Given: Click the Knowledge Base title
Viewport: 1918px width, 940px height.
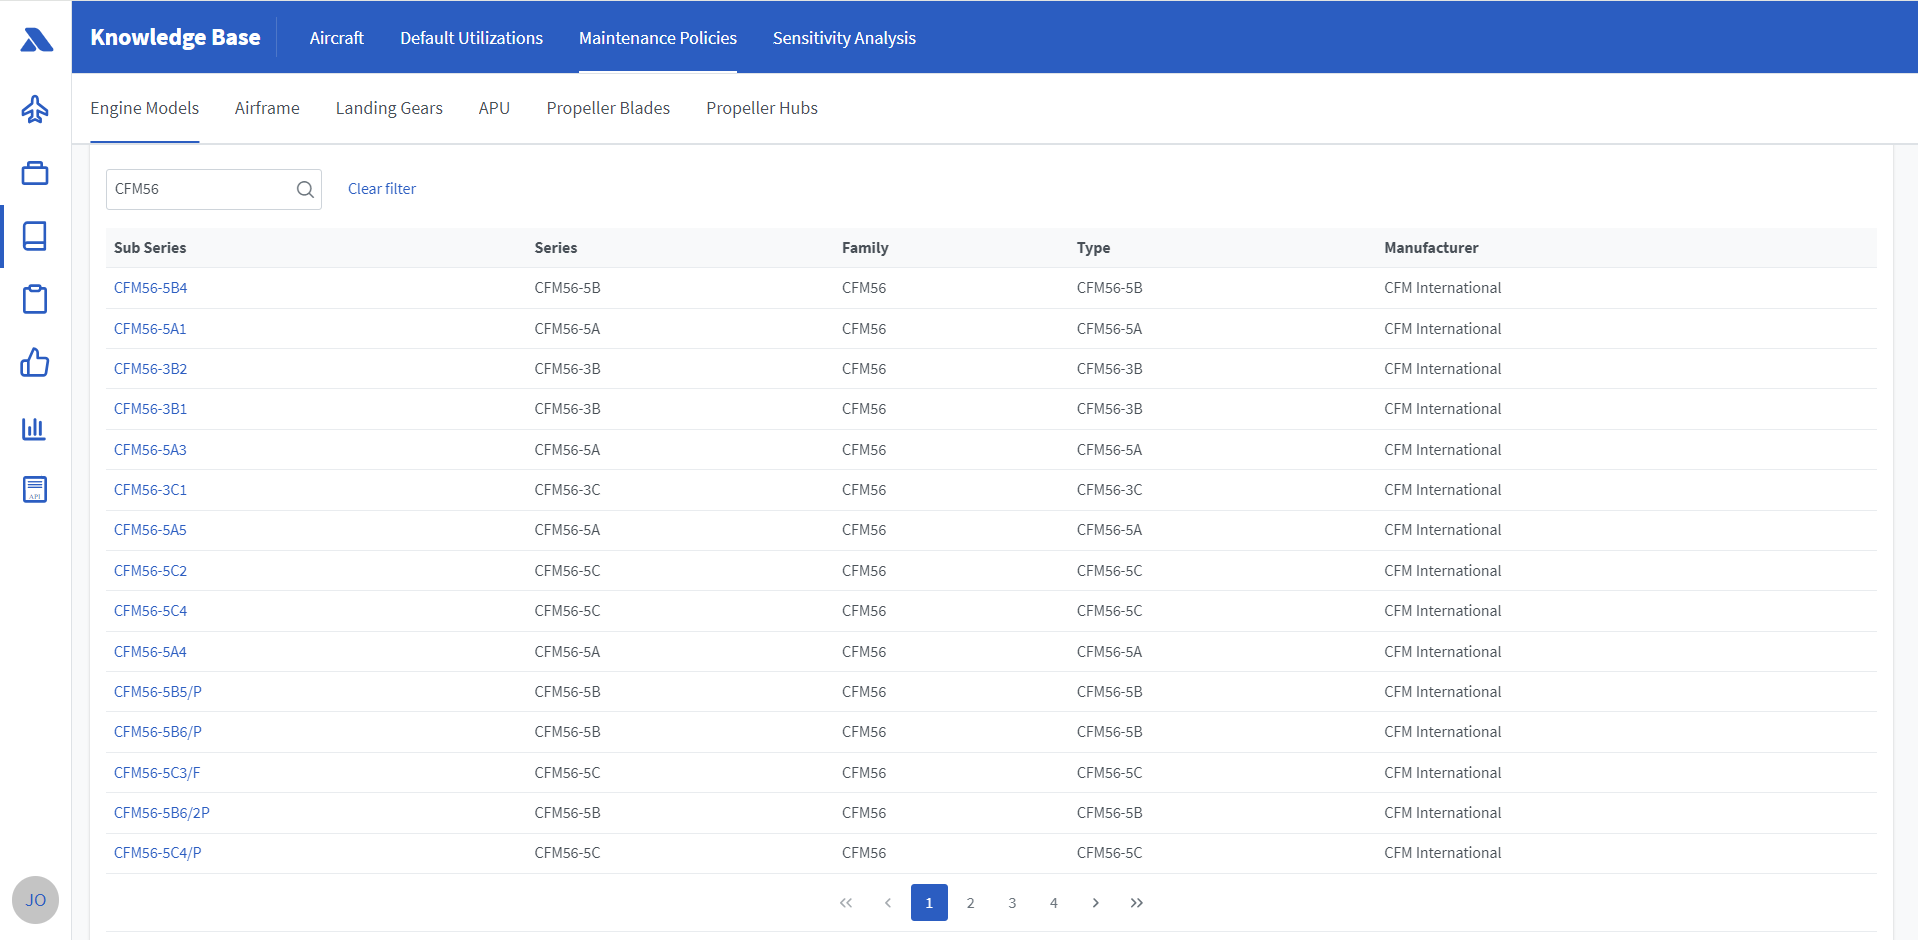Looking at the screenshot, I should (x=175, y=38).
